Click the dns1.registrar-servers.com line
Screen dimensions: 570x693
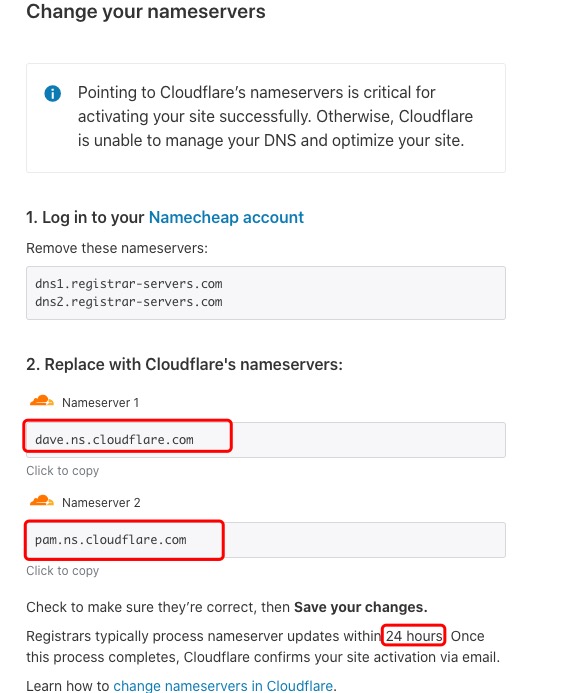coord(129,284)
